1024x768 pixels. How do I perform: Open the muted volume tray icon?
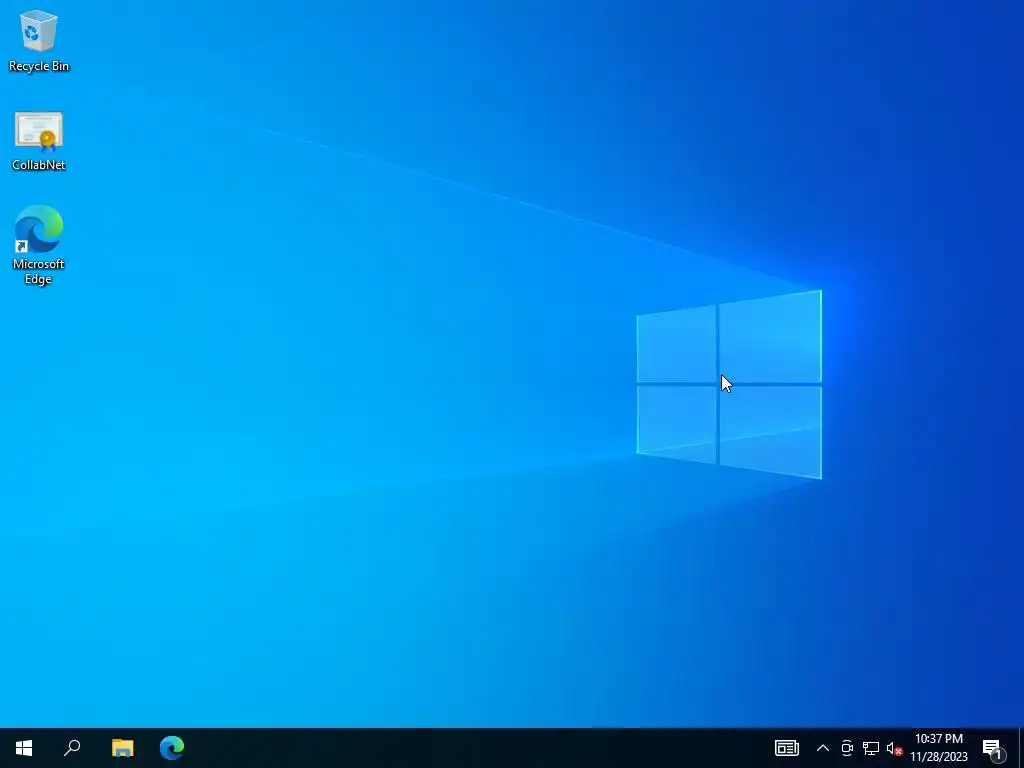click(894, 748)
